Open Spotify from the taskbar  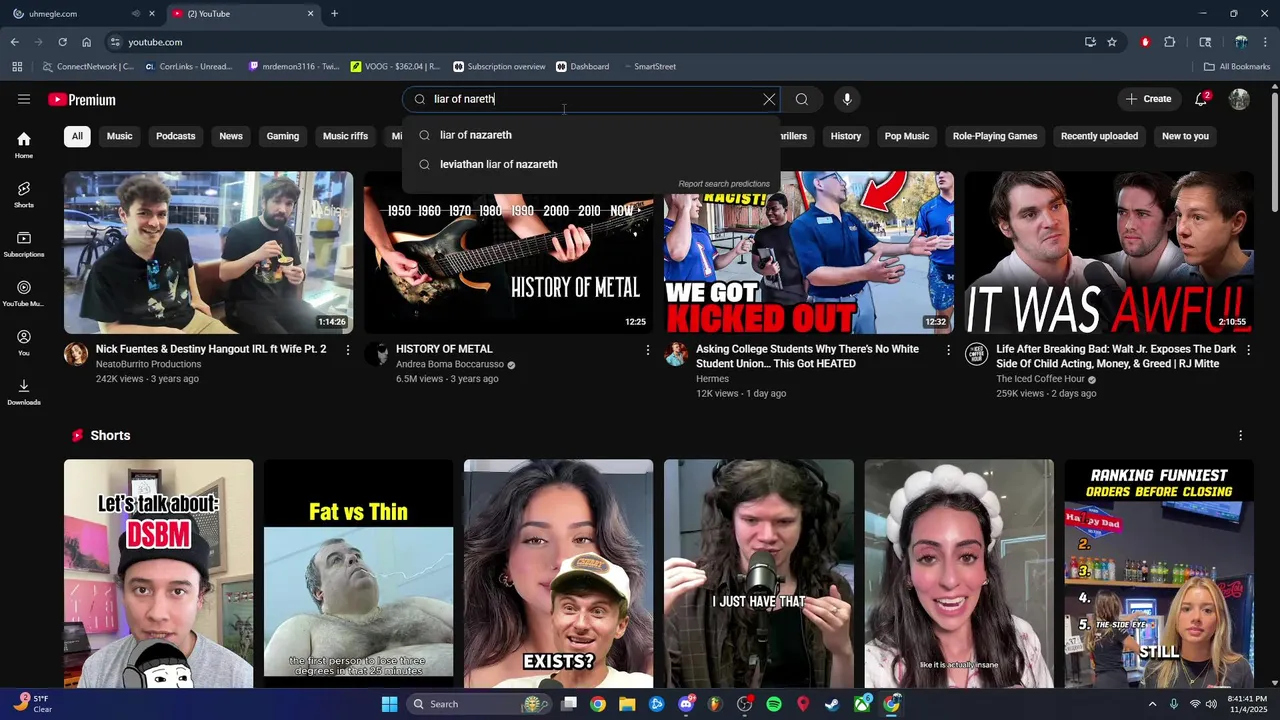click(x=773, y=704)
